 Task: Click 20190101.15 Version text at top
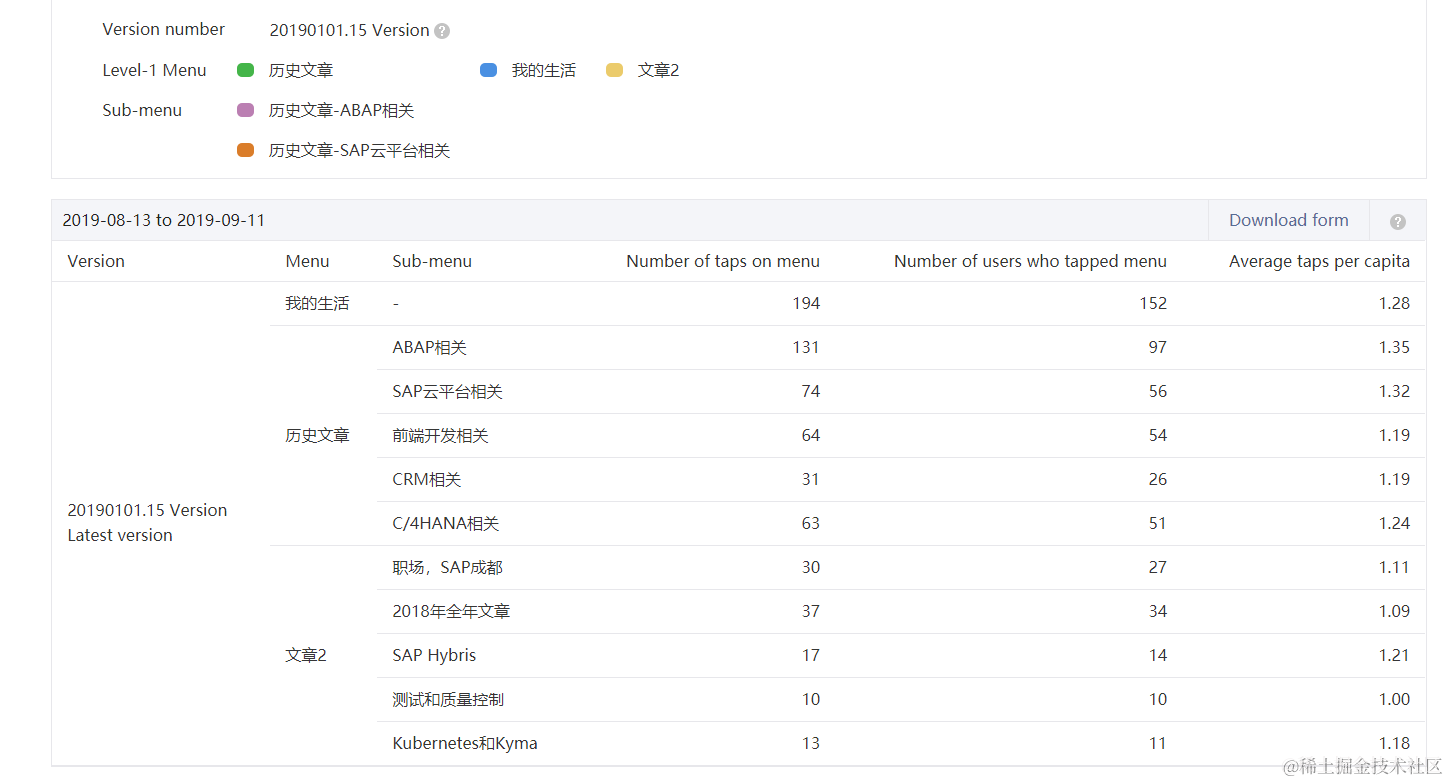pos(349,30)
